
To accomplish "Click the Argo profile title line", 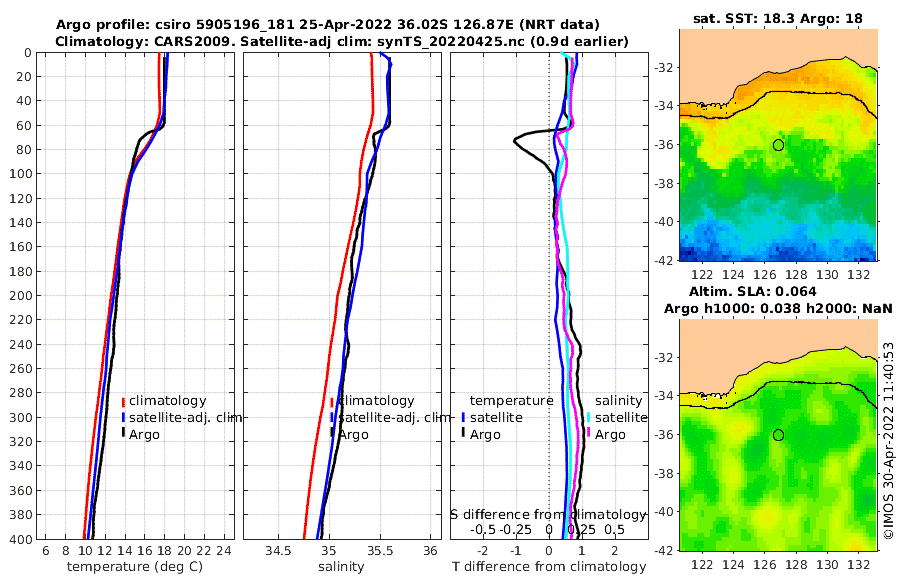I will point(327,25).
